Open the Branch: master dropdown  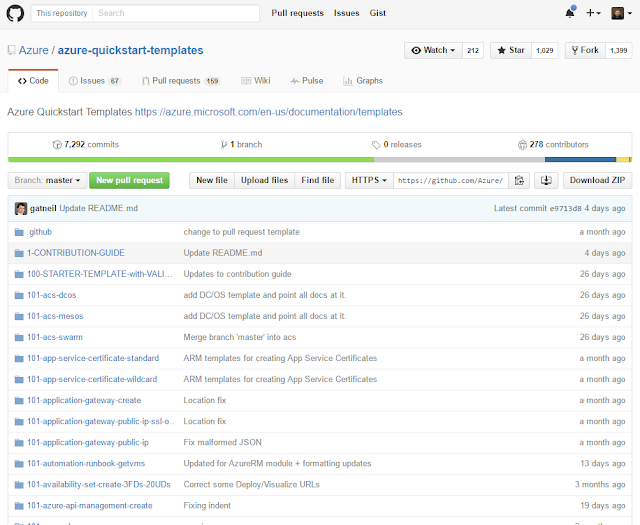point(47,180)
